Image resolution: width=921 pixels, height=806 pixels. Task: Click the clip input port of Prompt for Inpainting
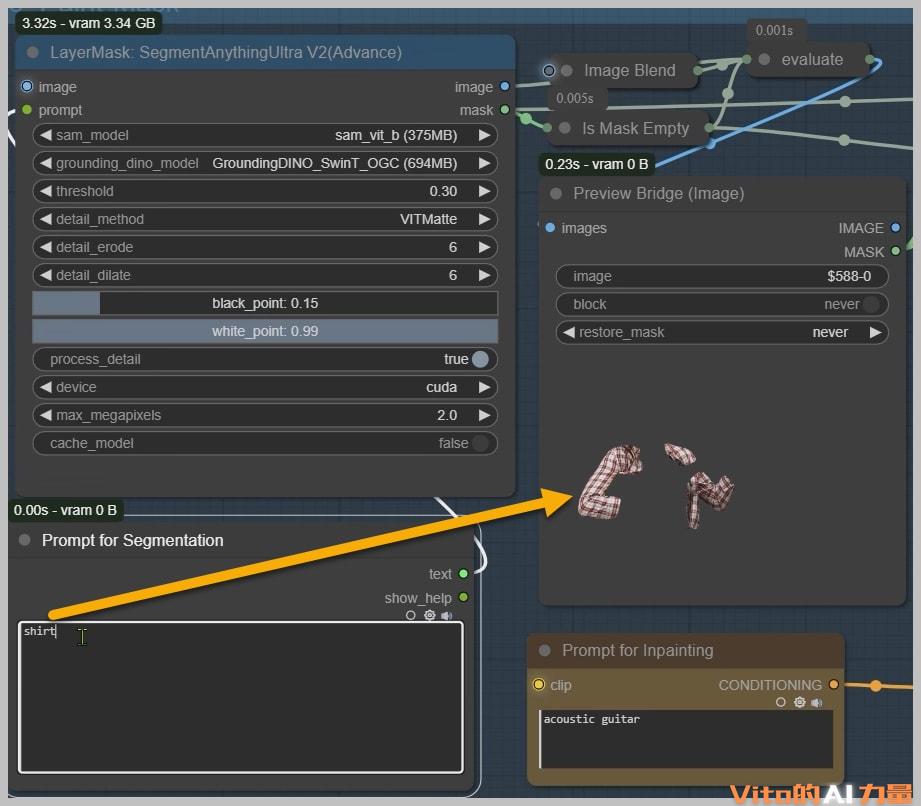tap(539, 684)
